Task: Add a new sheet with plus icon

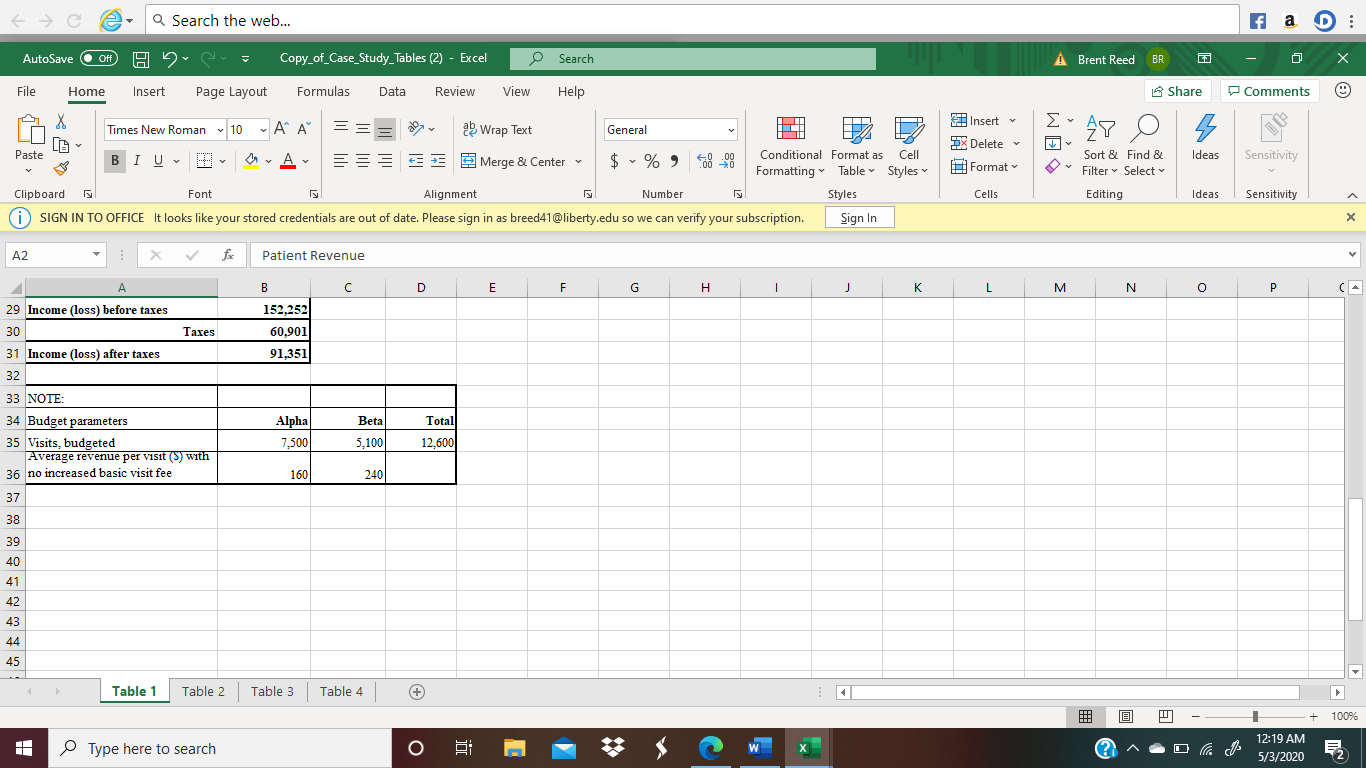Action: [x=417, y=692]
